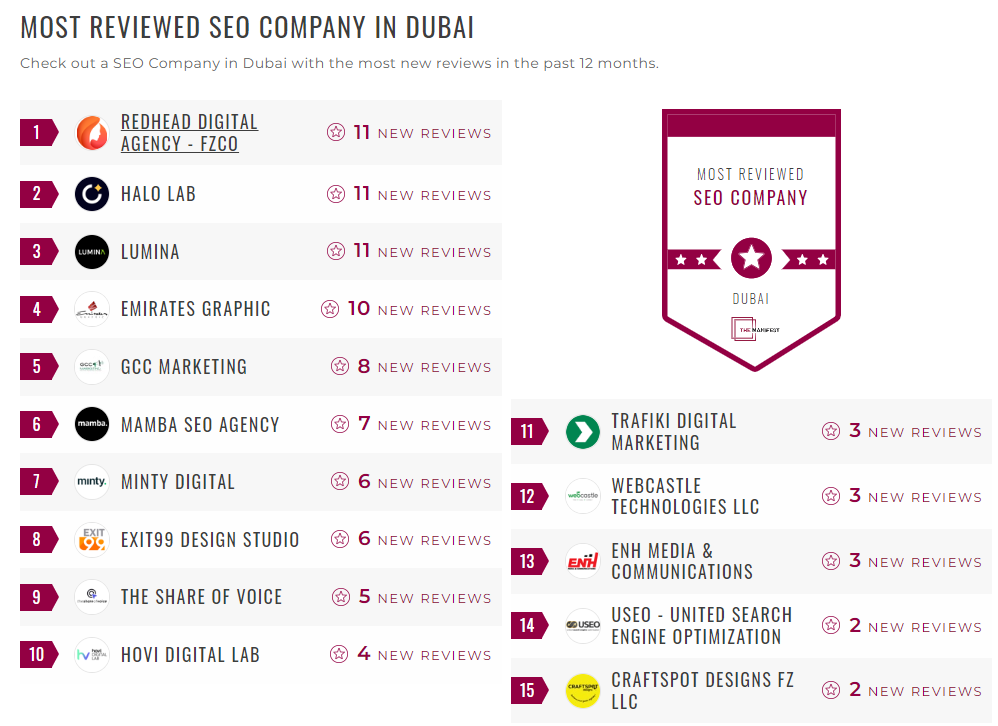Screen dimensions: 998x726
Task: Select the Halo Lab circular logo
Action: pos(91,194)
